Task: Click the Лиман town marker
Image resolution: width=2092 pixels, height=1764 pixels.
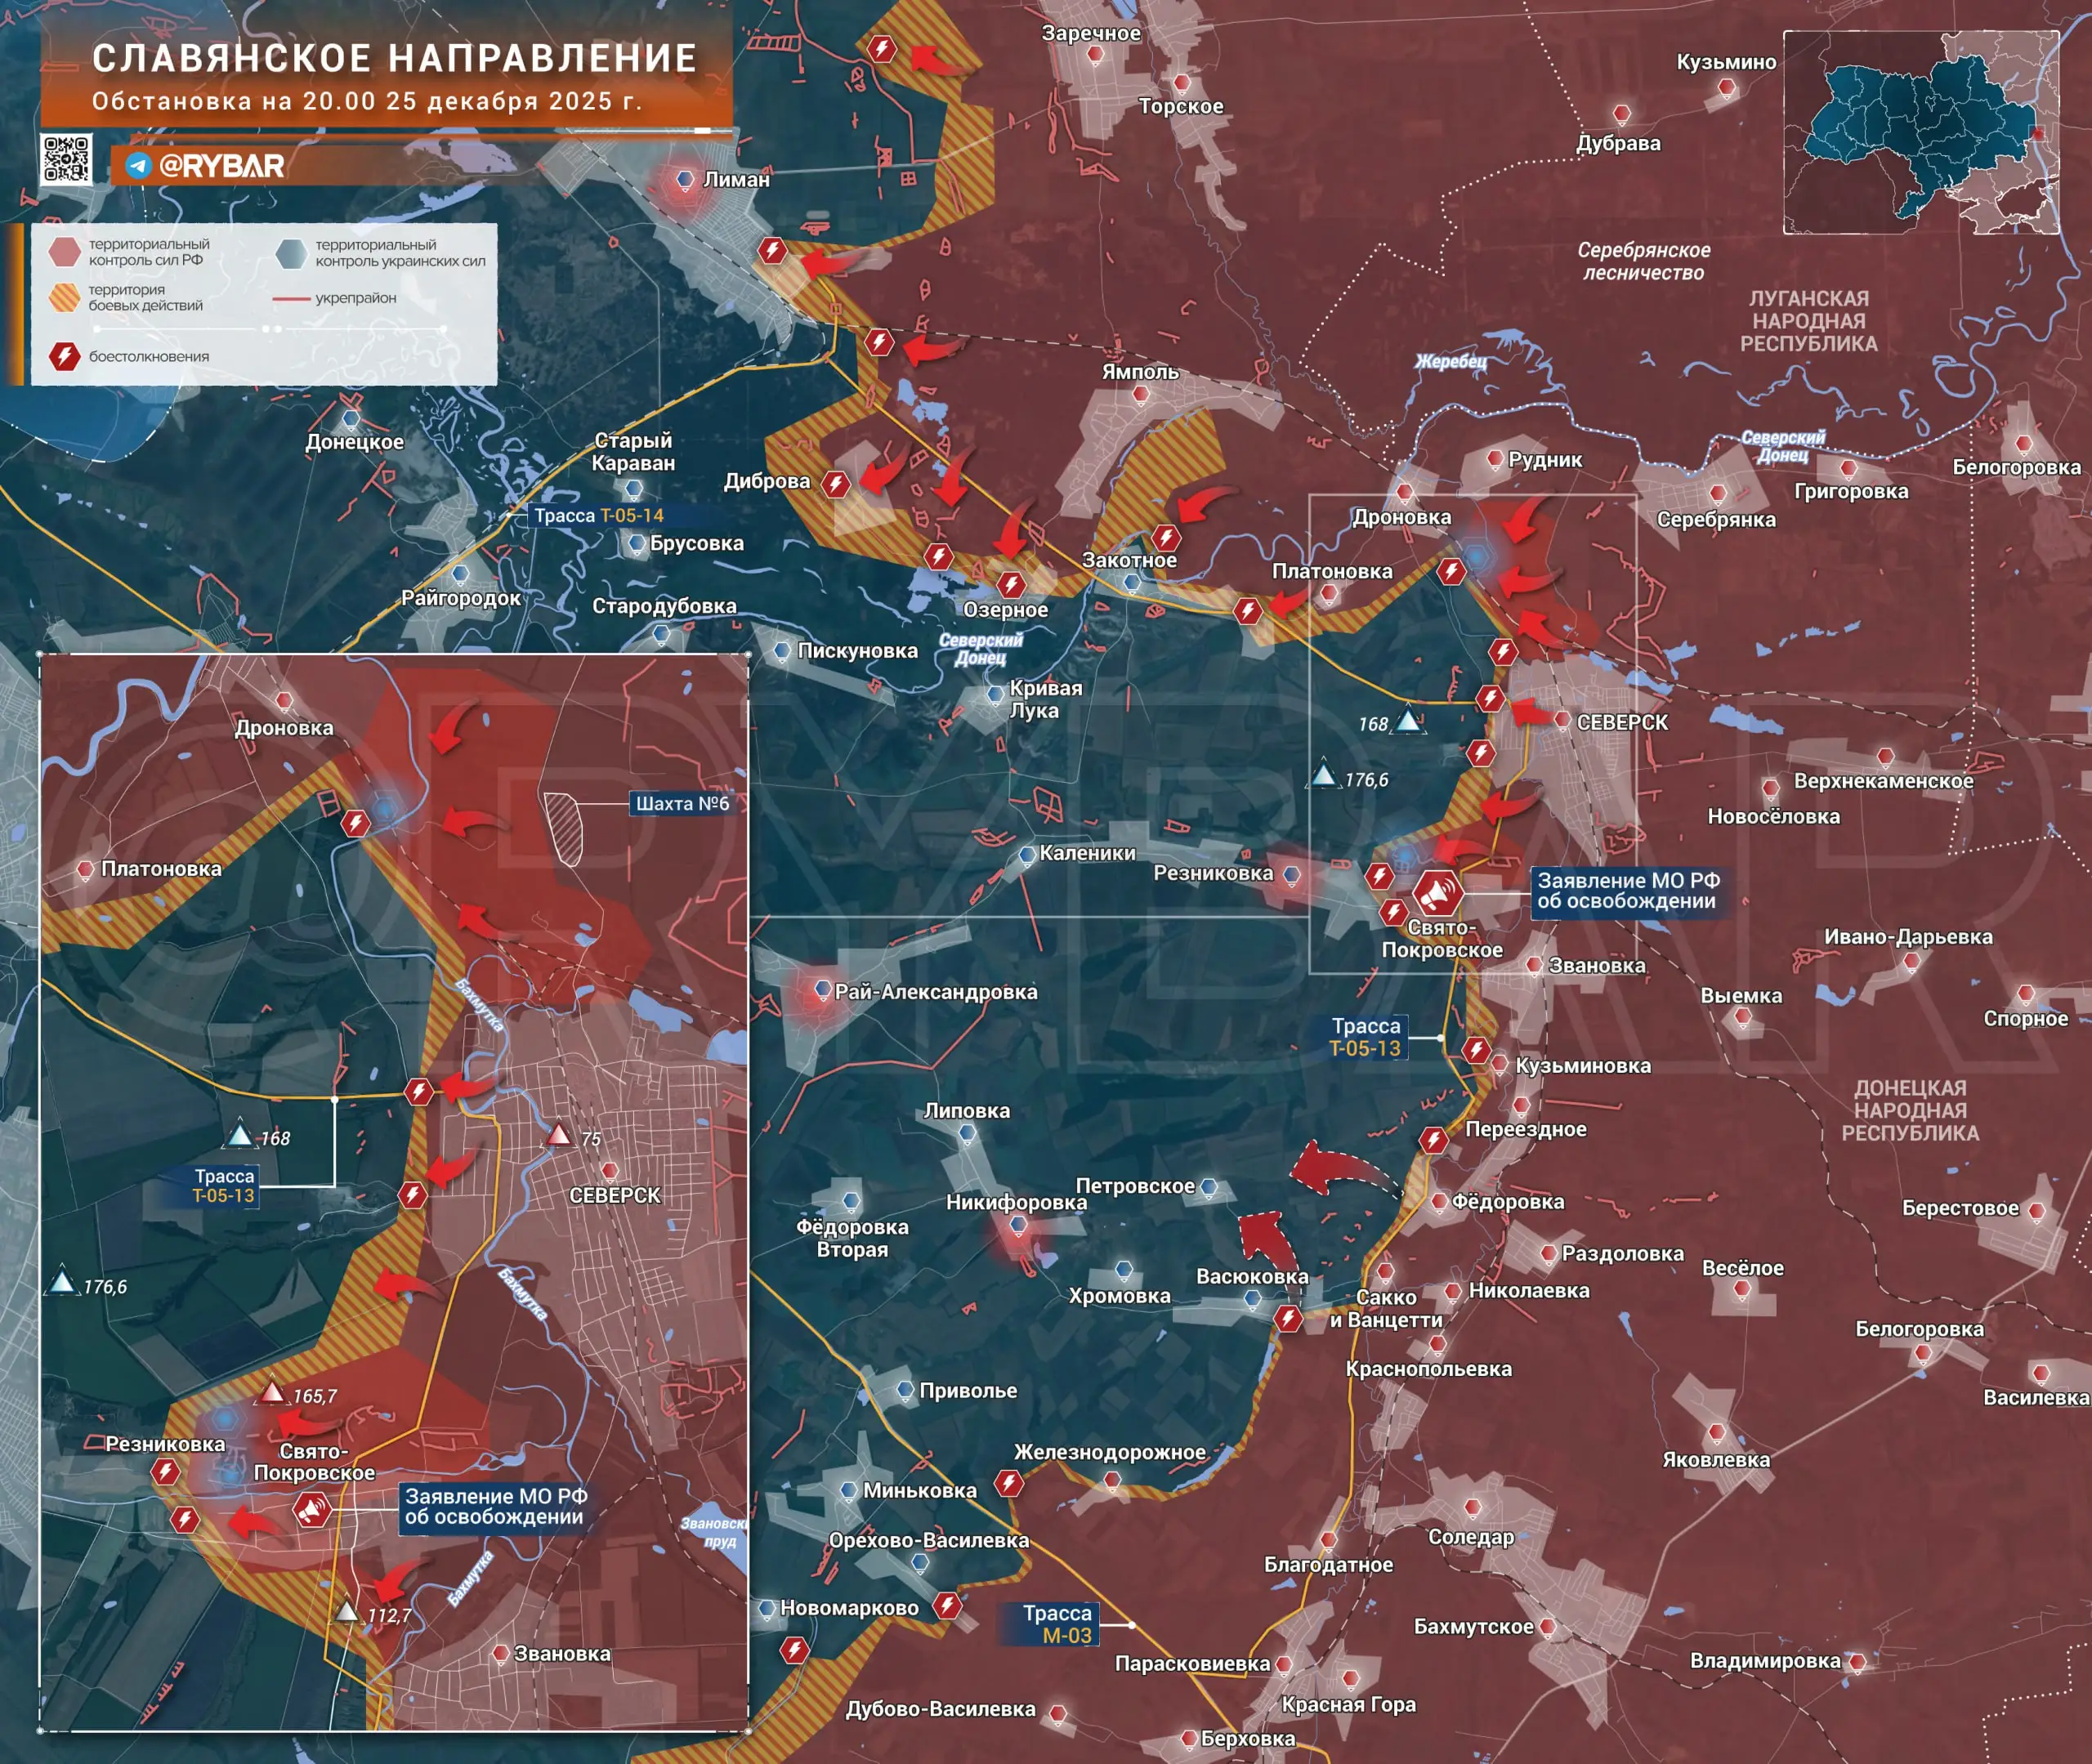Action: coord(685,180)
